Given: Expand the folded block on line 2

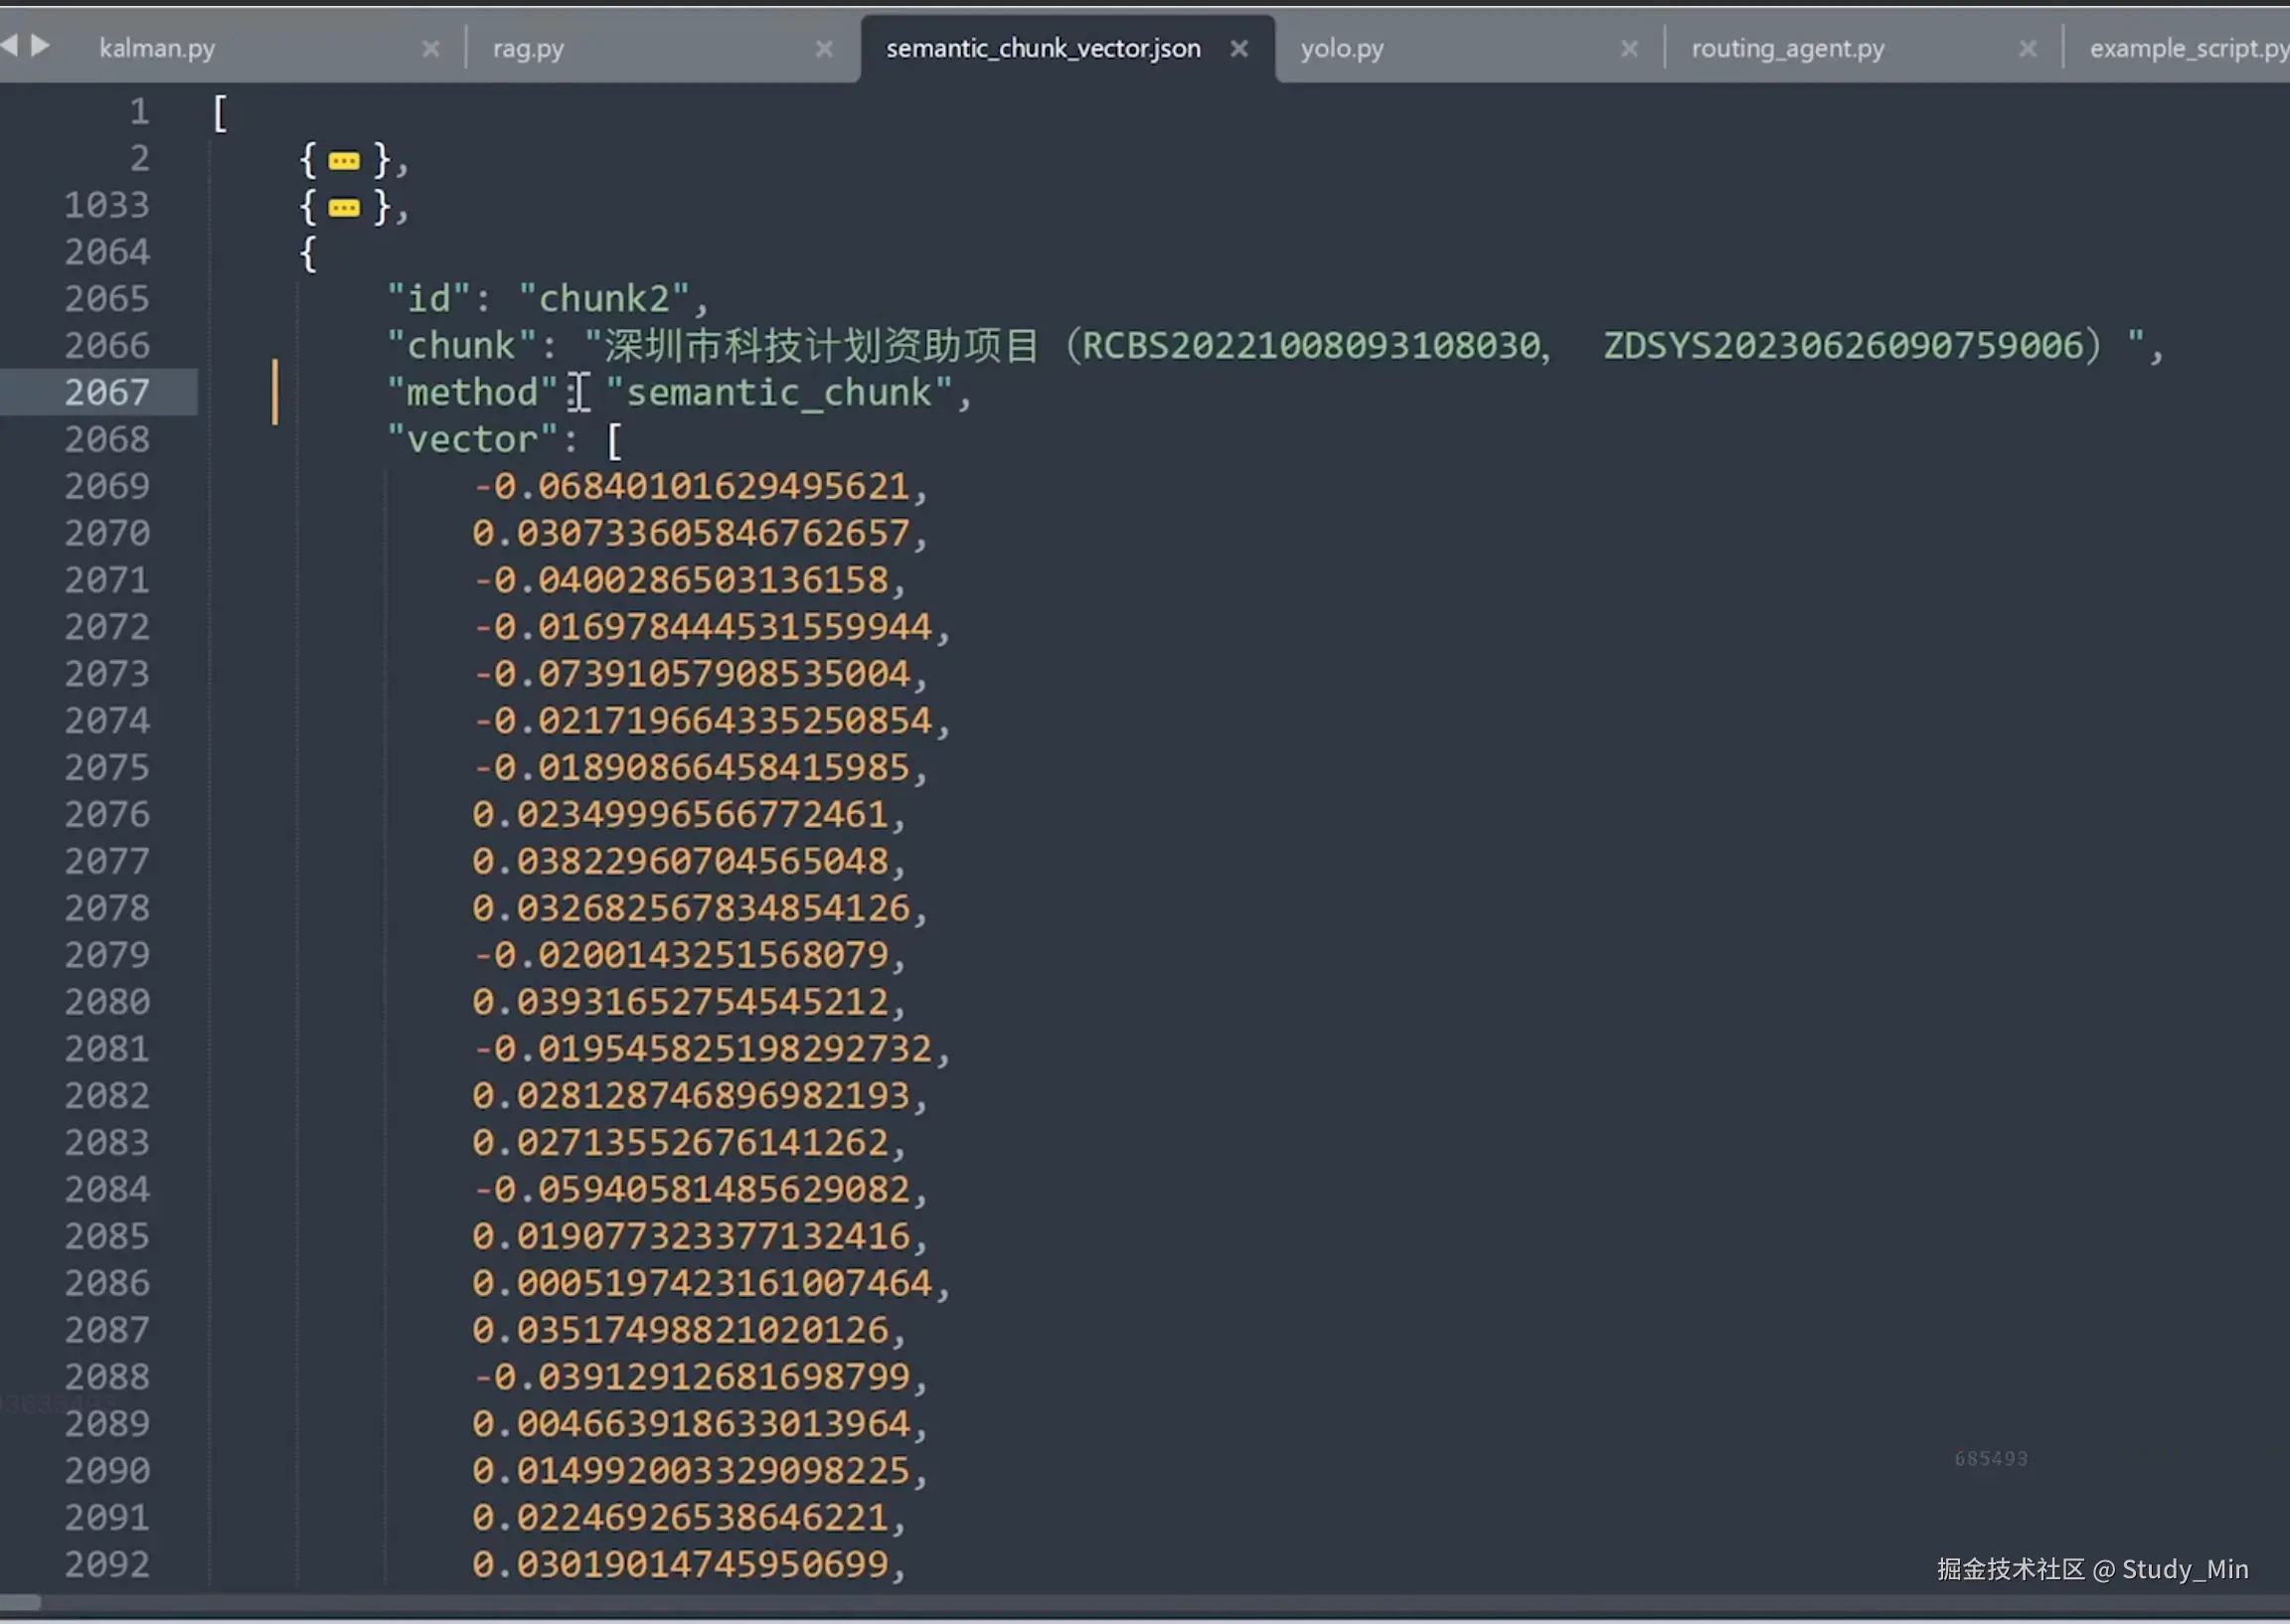Looking at the screenshot, I should click(344, 161).
